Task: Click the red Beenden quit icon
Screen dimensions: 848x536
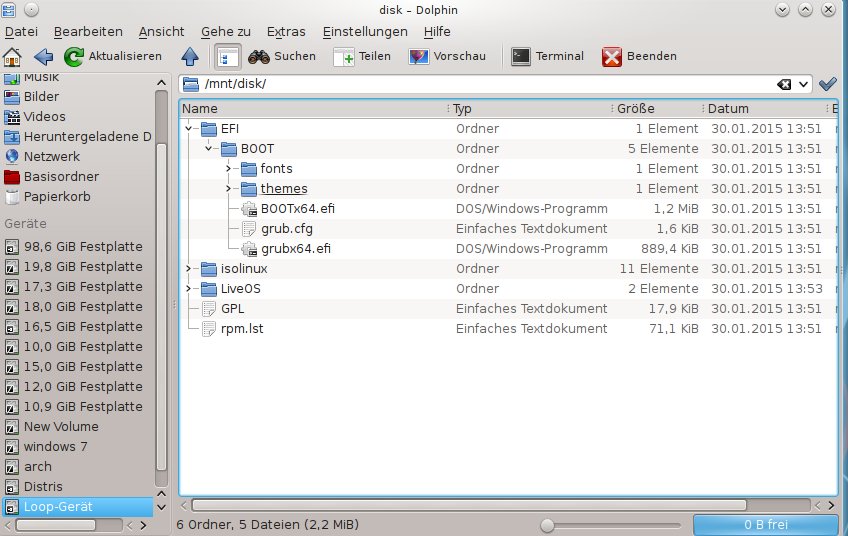Action: [x=612, y=56]
